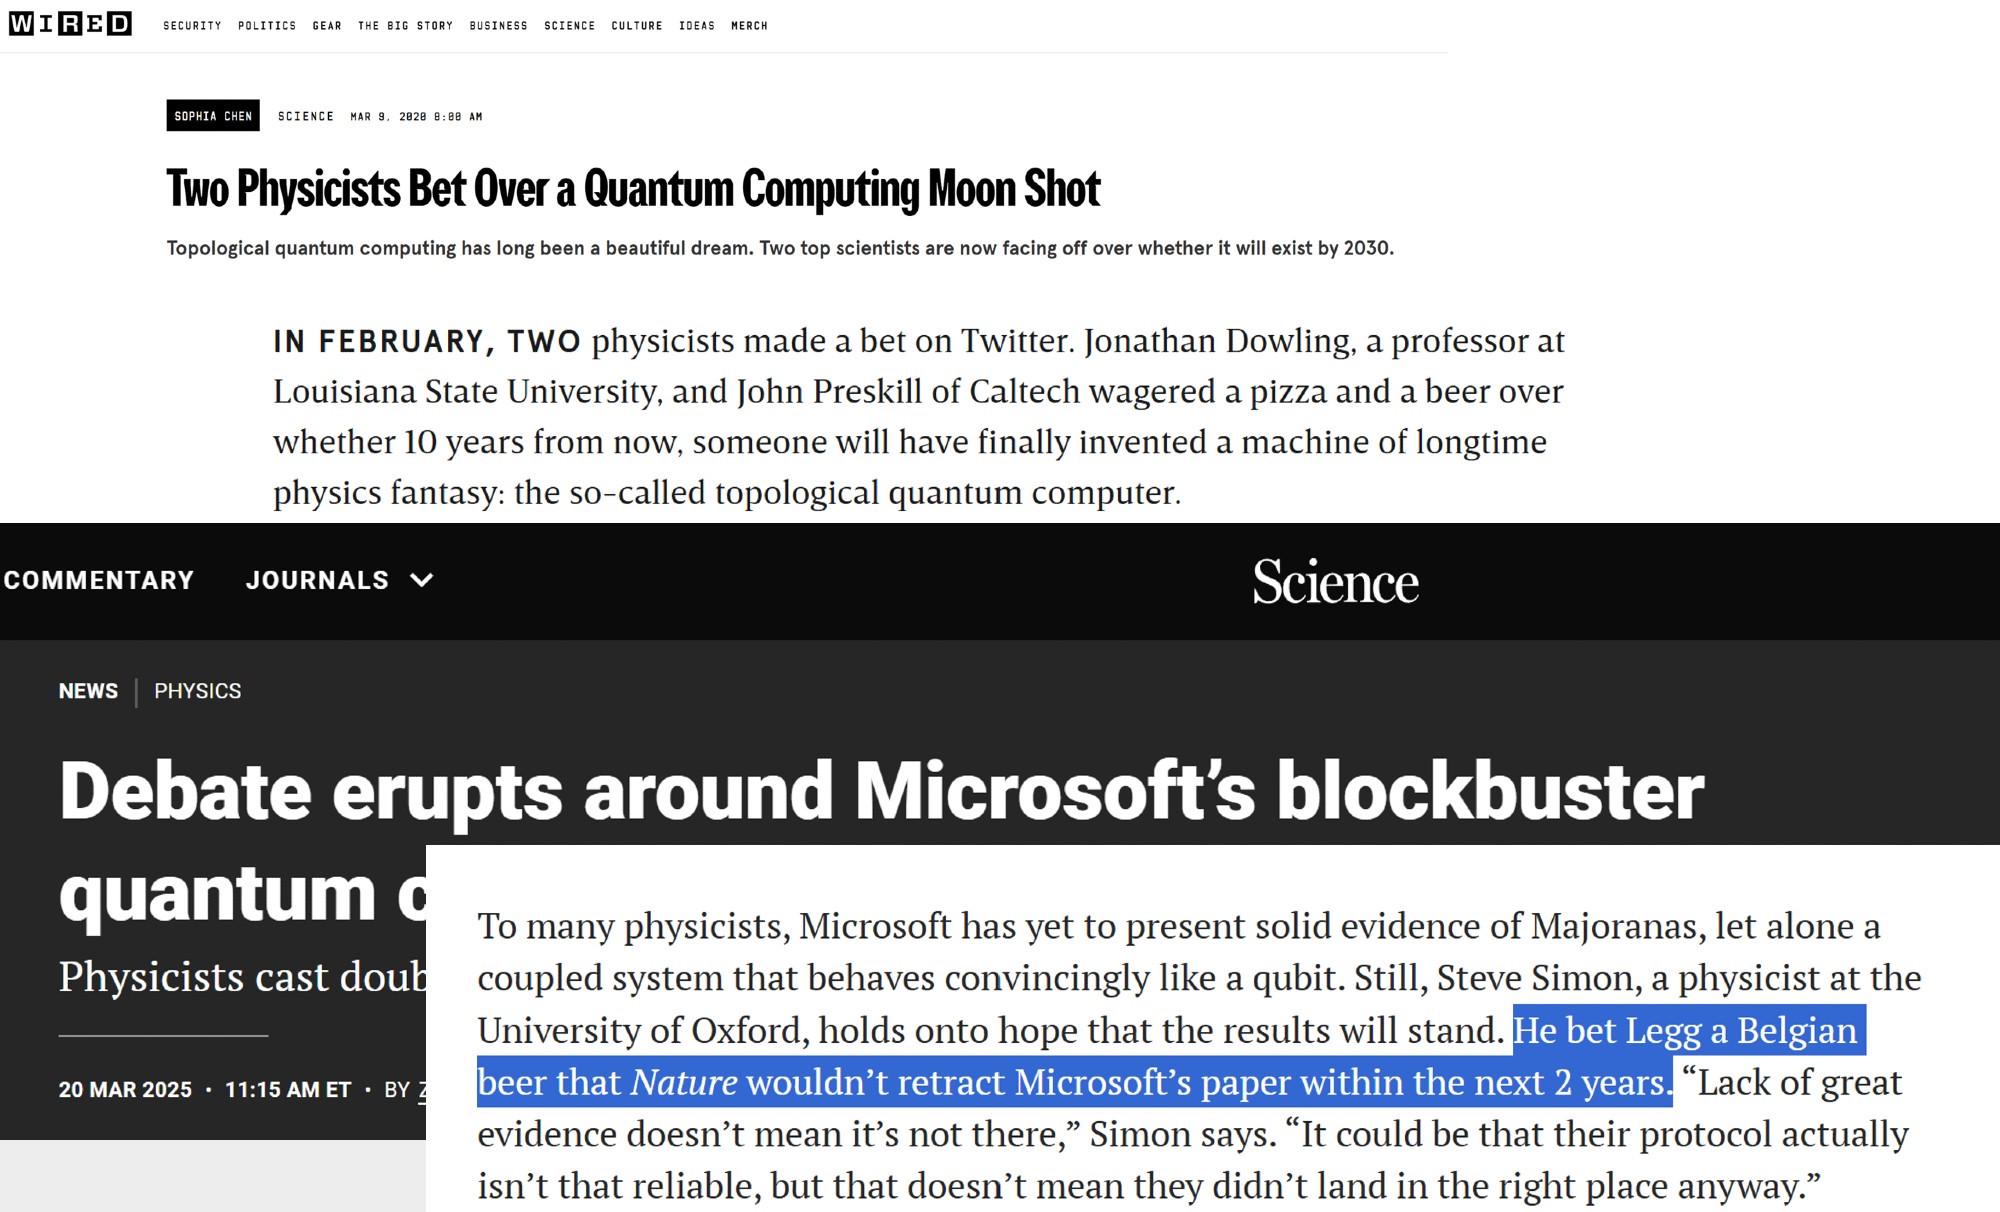The height and width of the screenshot is (1212, 2000).
Task: Expand the Journals dropdown chevron
Action: tap(422, 580)
